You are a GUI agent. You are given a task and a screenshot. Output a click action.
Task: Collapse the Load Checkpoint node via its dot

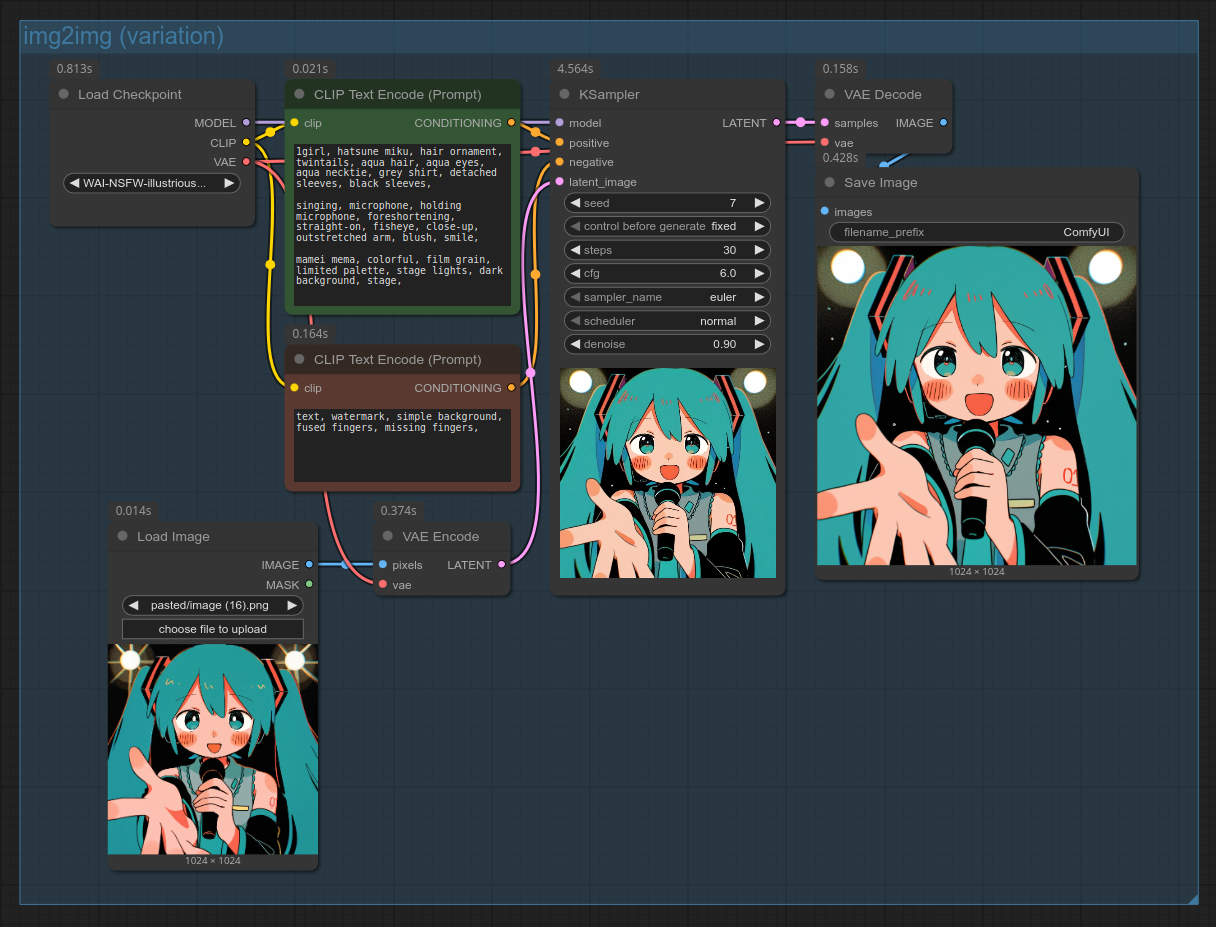click(64, 95)
